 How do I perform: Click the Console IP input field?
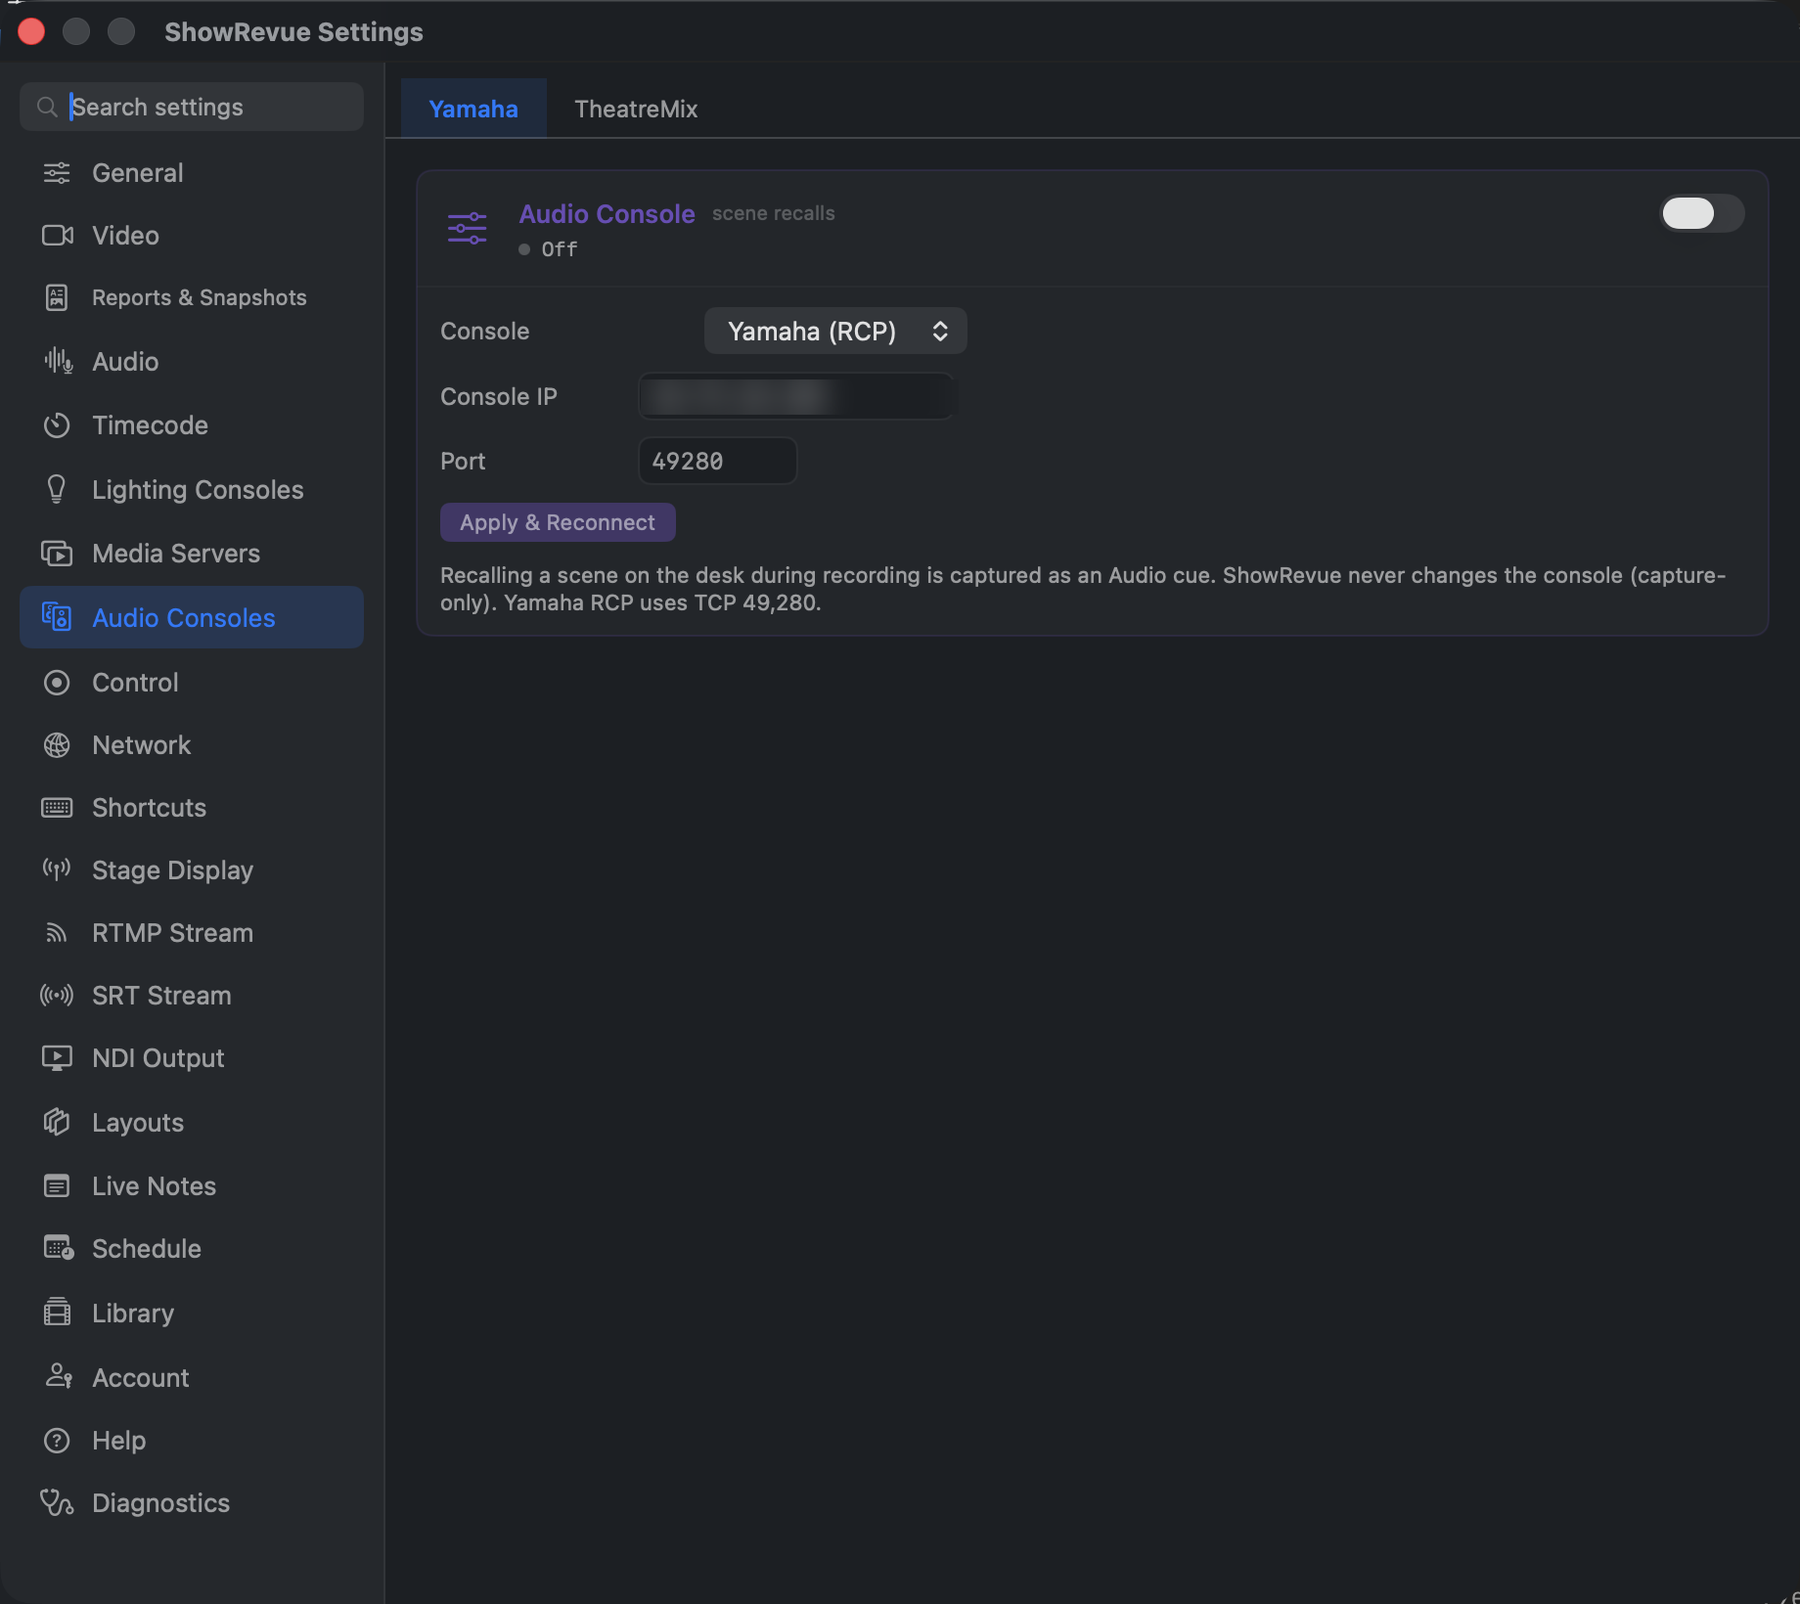click(x=796, y=396)
